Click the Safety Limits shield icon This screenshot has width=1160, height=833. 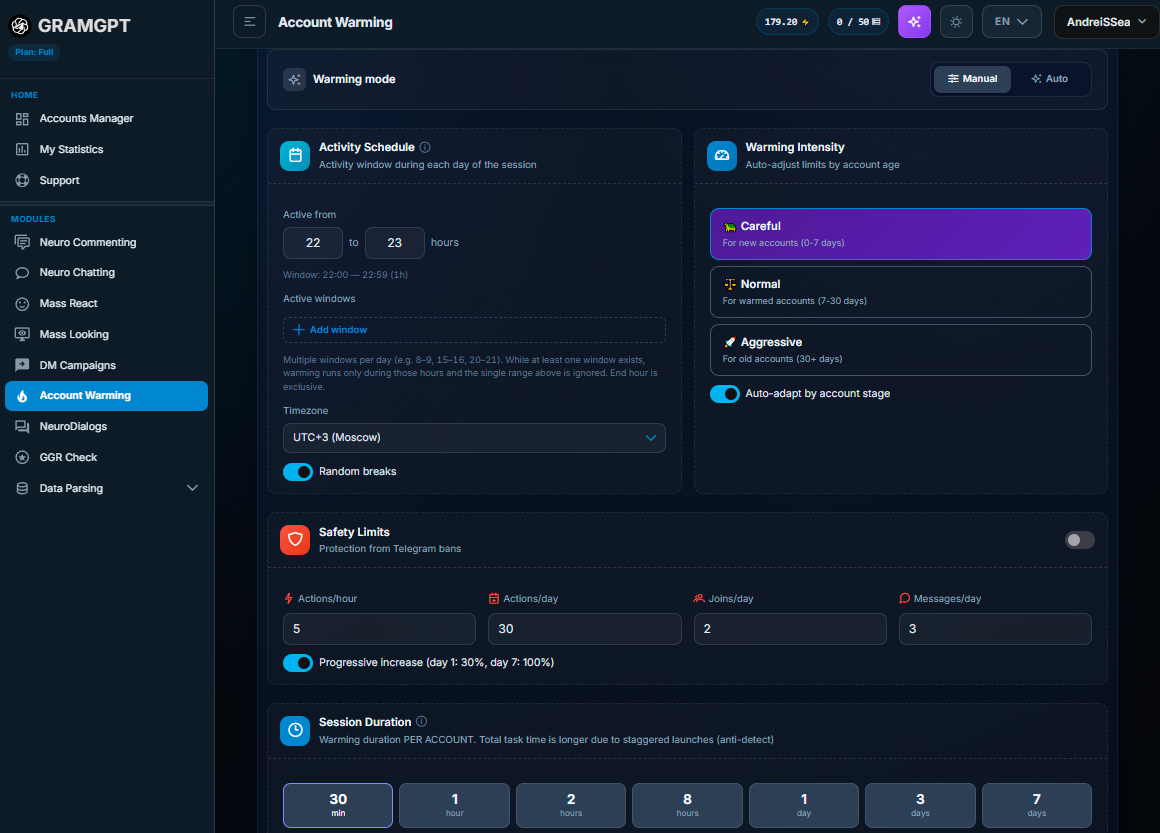click(295, 540)
